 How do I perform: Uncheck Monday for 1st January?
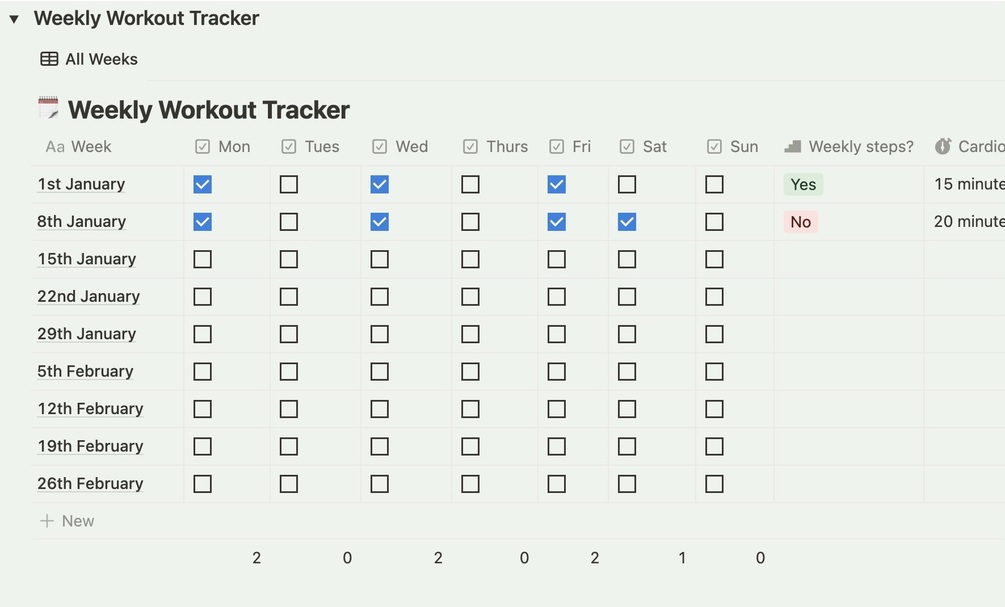click(203, 185)
